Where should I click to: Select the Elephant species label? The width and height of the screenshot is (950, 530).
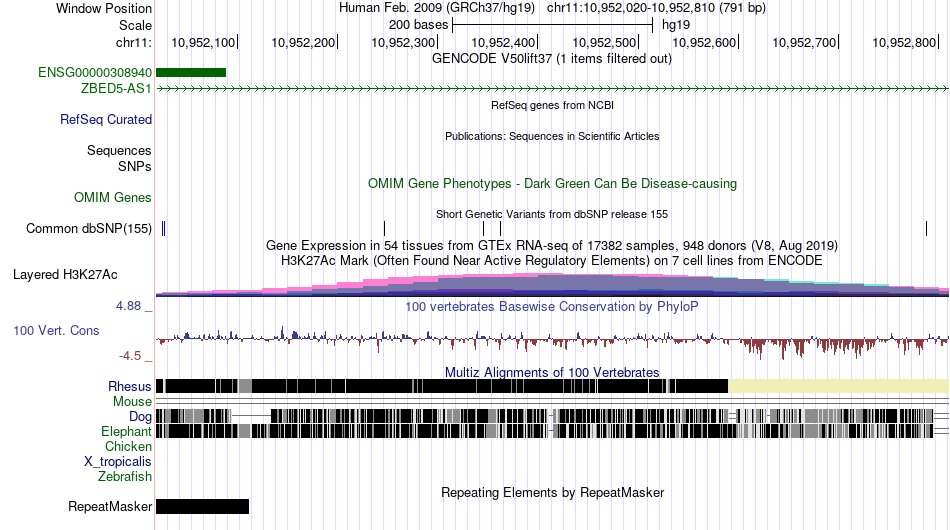point(126,431)
